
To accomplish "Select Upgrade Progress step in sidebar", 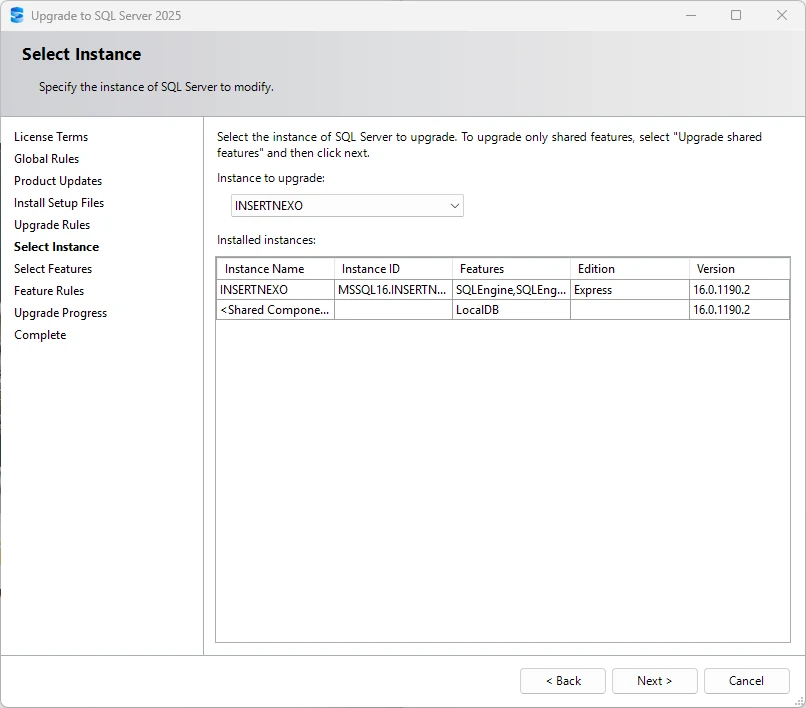I will coord(61,313).
